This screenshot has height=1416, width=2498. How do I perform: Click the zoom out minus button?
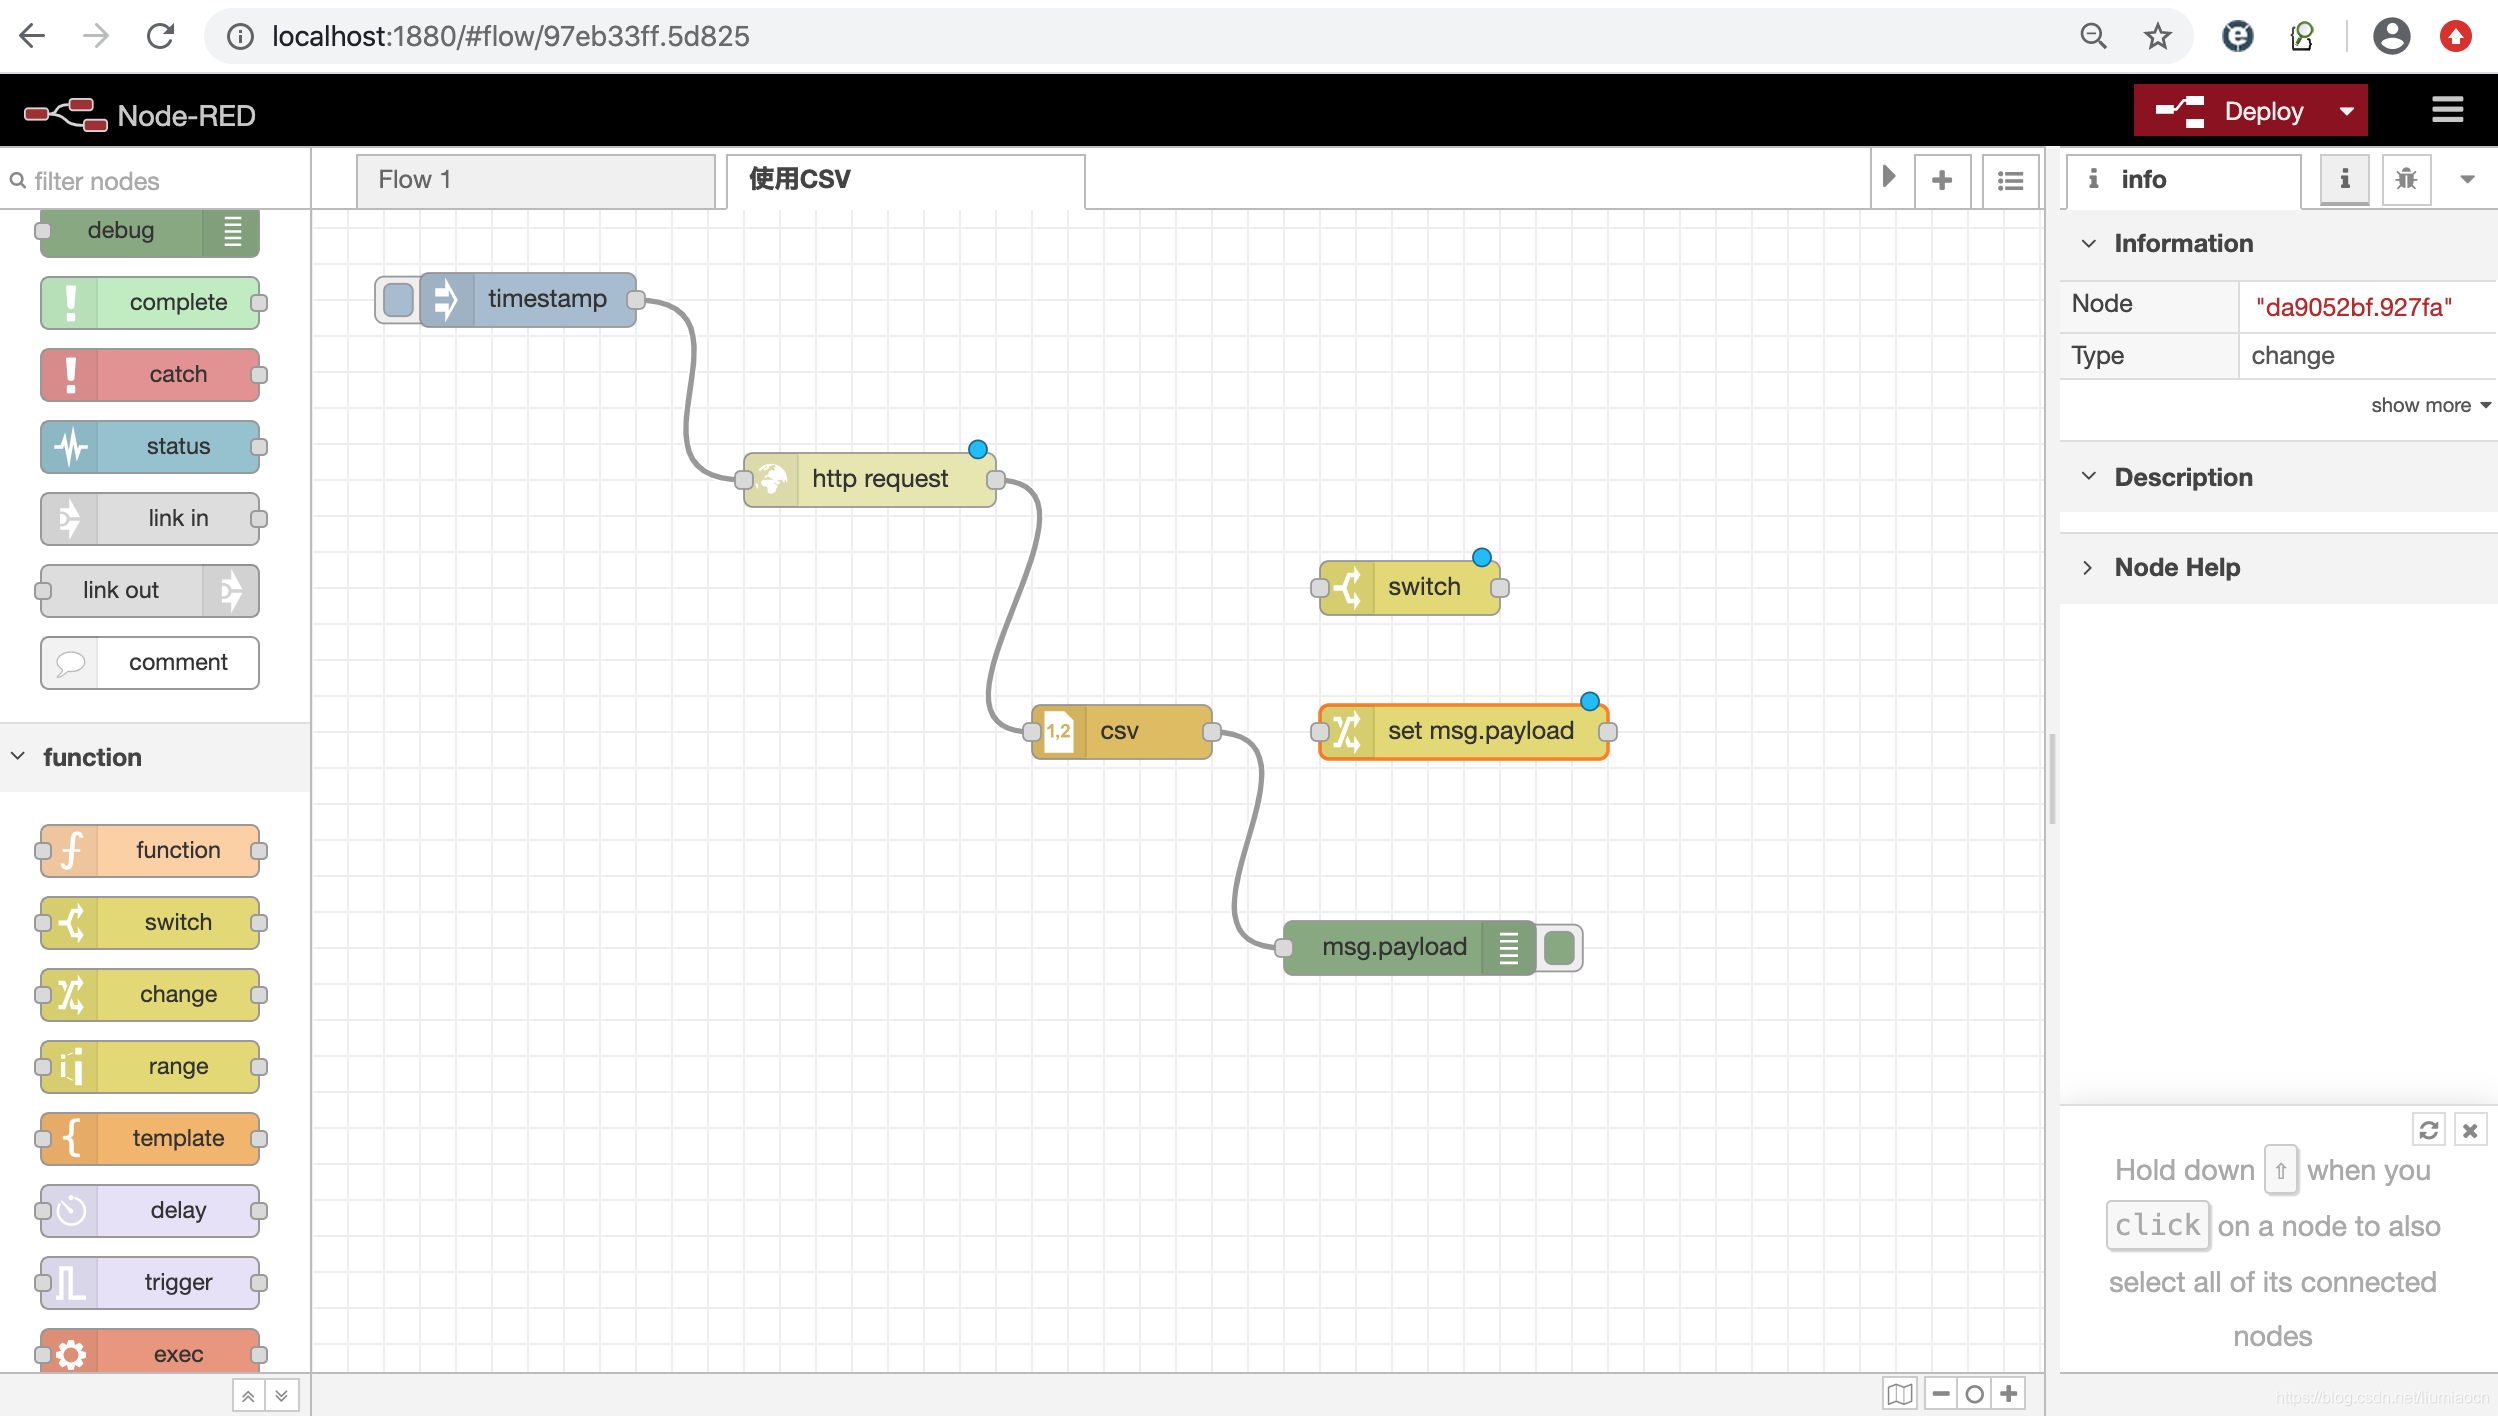(1941, 1393)
